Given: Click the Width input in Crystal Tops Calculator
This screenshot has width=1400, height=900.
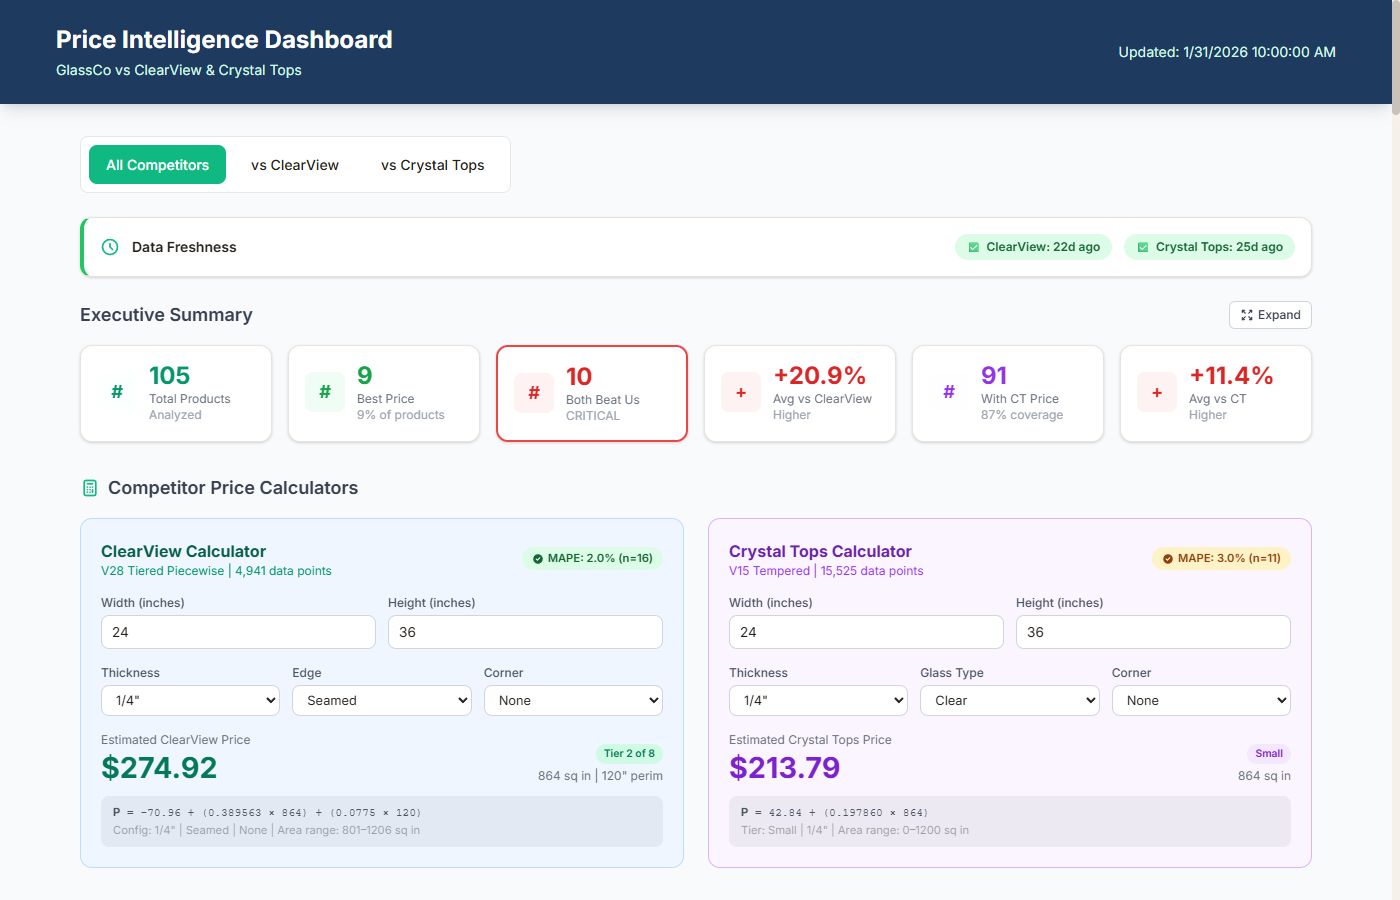Looking at the screenshot, I should pos(866,632).
